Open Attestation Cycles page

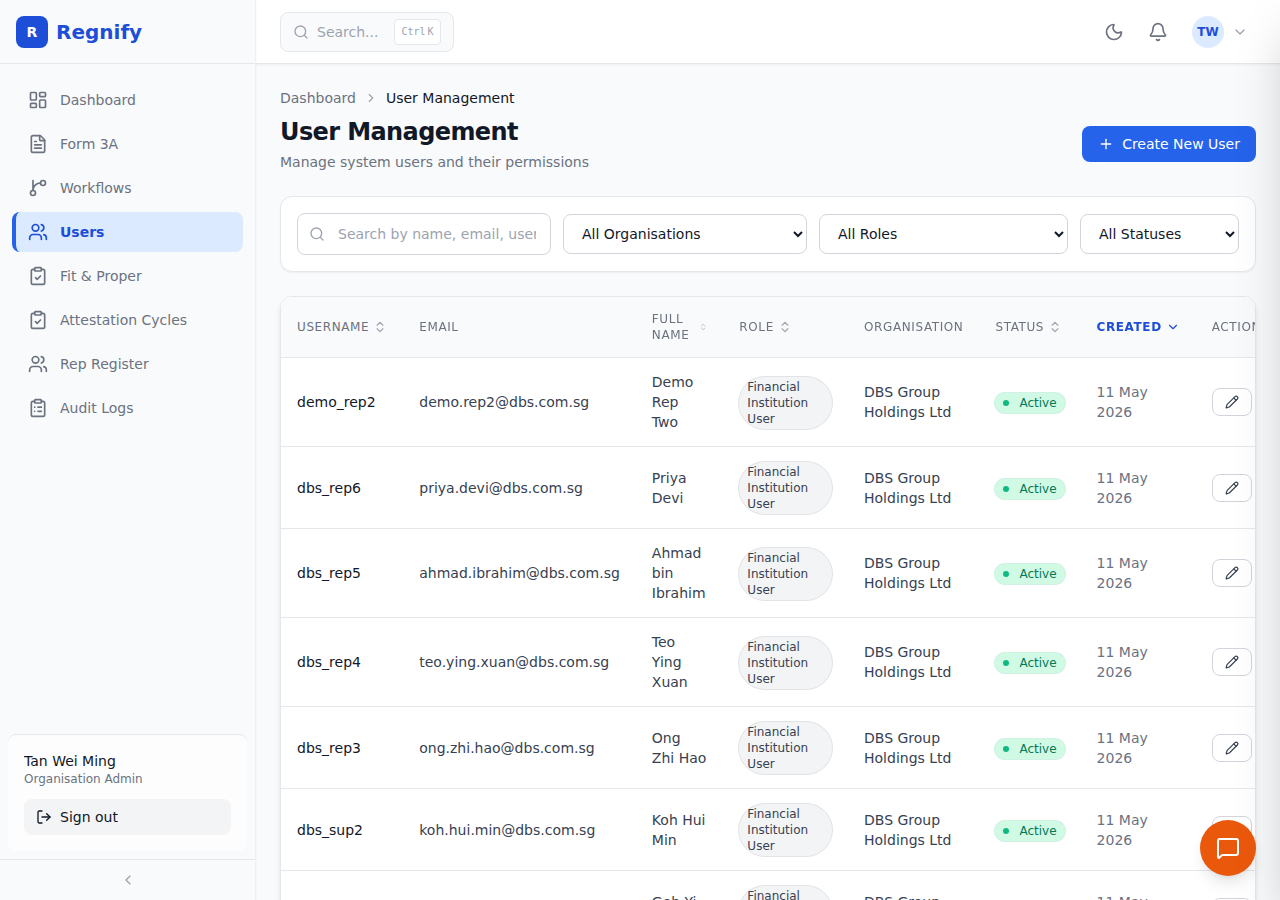pos(128,320)
